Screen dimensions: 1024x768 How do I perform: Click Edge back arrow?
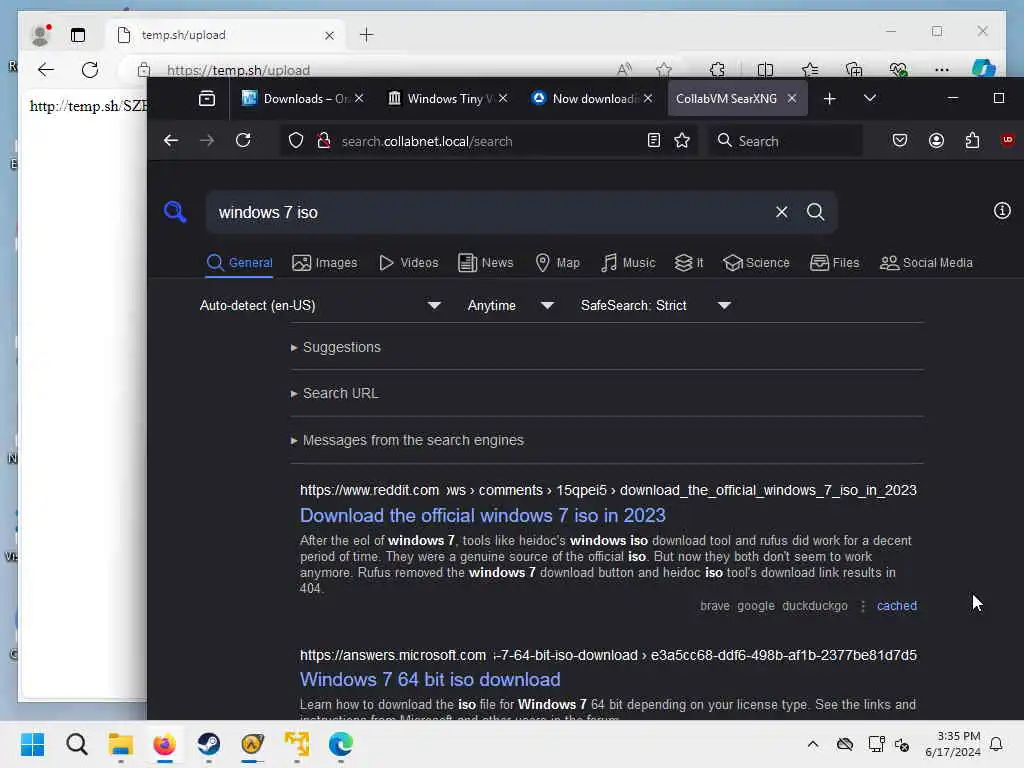(46, 70)
